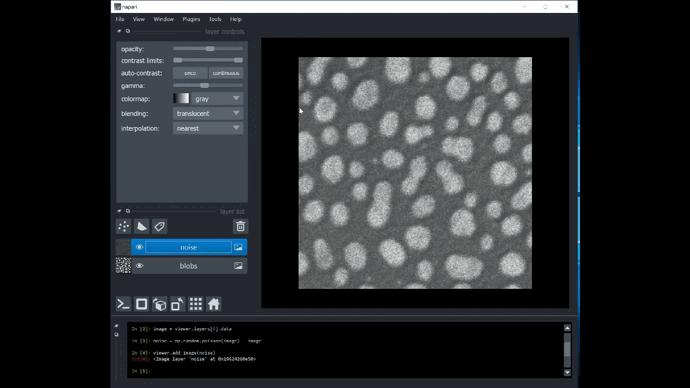Open the Plugins menu
Image resolution: width=690 pixels, height=388 pixels.
[191, 19]
